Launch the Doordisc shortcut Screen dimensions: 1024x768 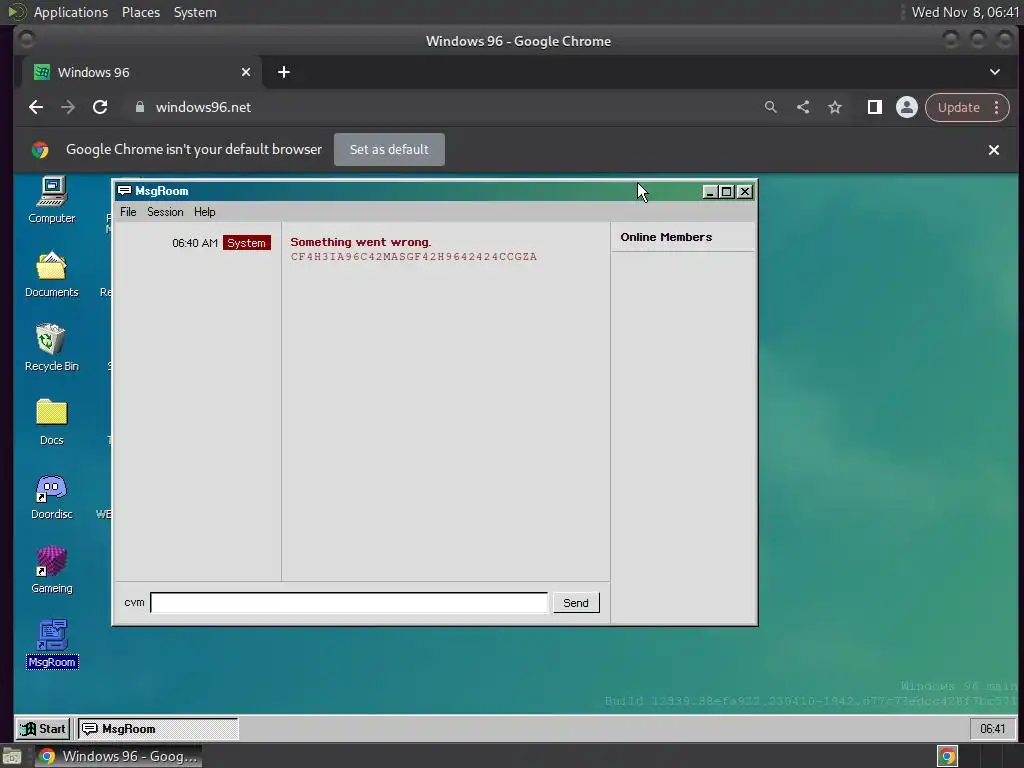[x=52, y=496]
